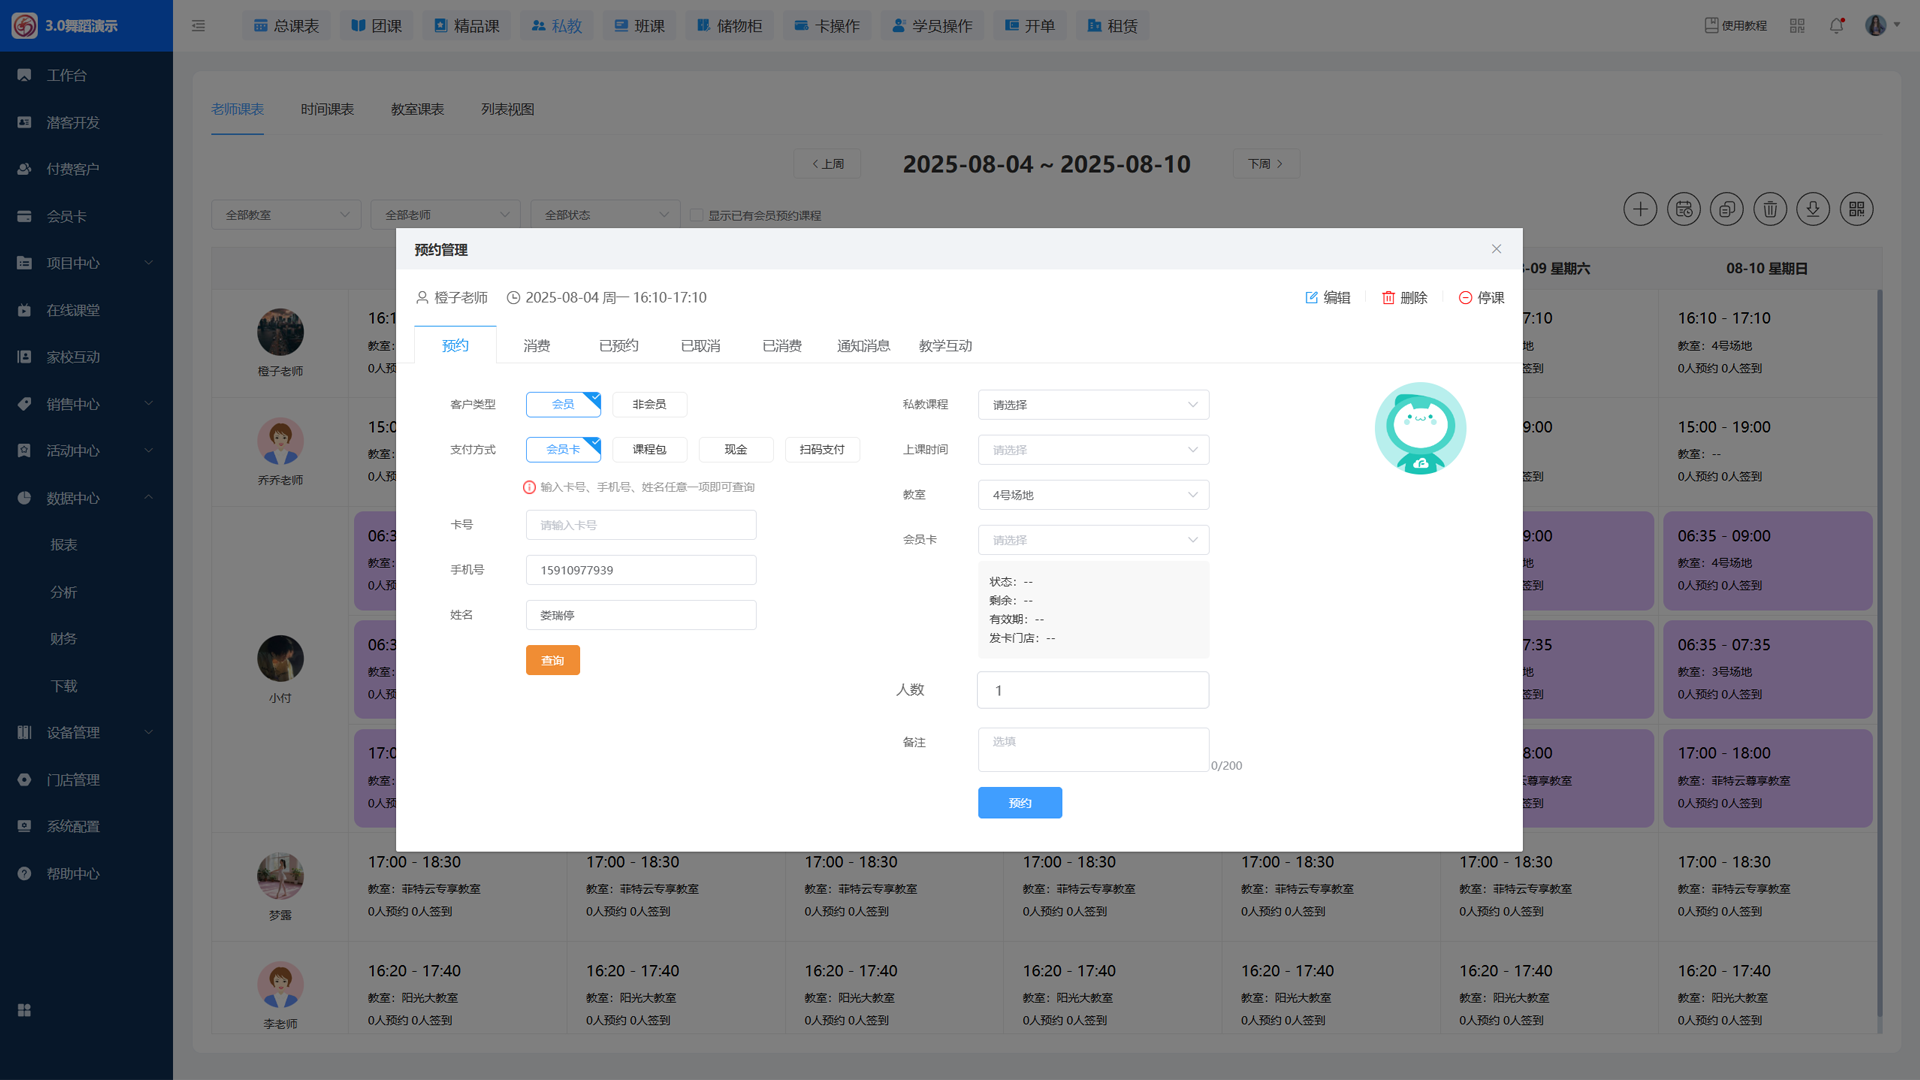Click the mascot robot avatar
Screen dimensions: 1920x1080
(x=1420, y=428)
